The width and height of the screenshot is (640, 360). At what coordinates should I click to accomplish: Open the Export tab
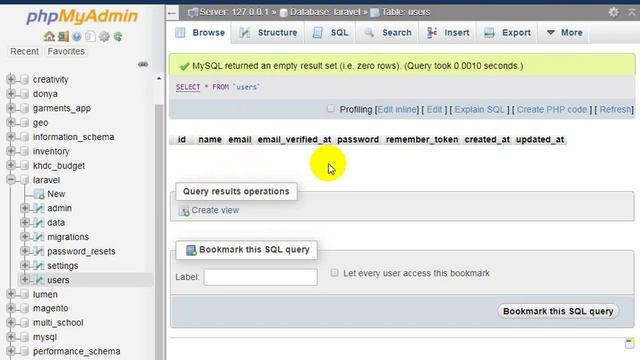(507, 33)
